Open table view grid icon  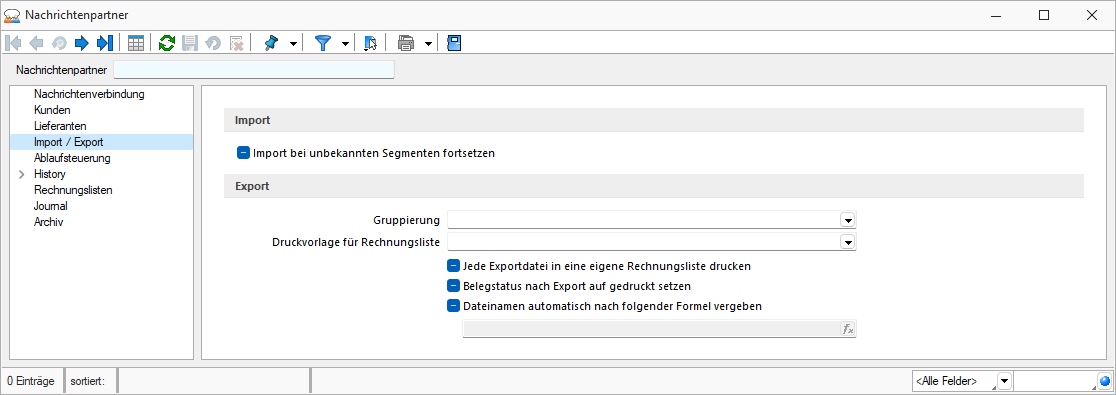pyautogui.click(x=135, y=43)
